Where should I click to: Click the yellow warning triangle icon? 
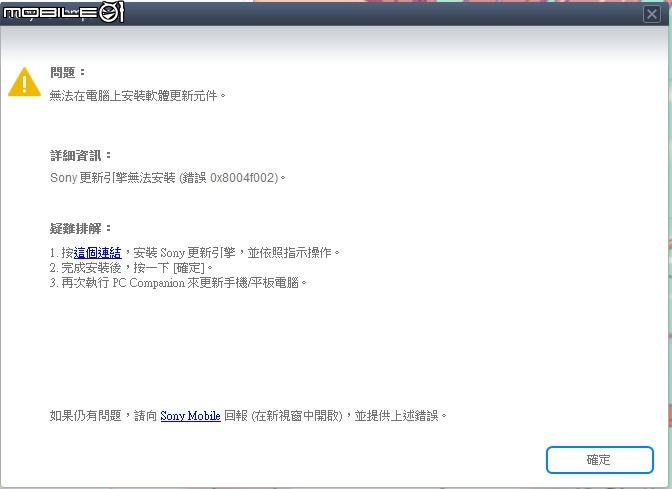(x=24, y=82)
